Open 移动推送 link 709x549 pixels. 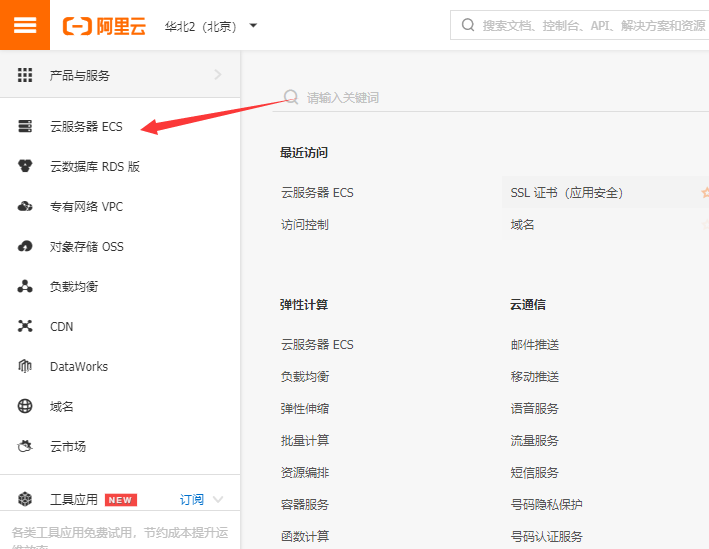pyautogui.click(x=535, y=377)
